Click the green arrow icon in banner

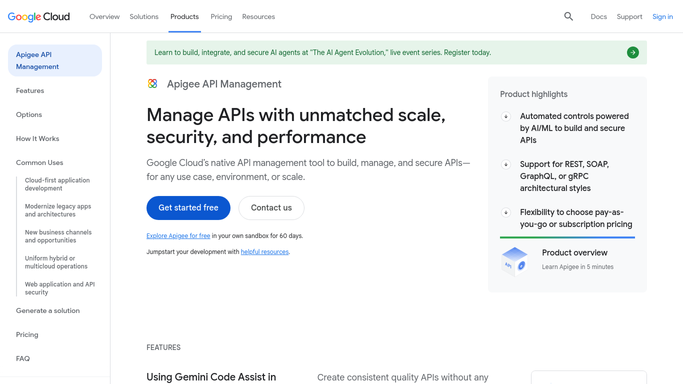pos(633,53)
